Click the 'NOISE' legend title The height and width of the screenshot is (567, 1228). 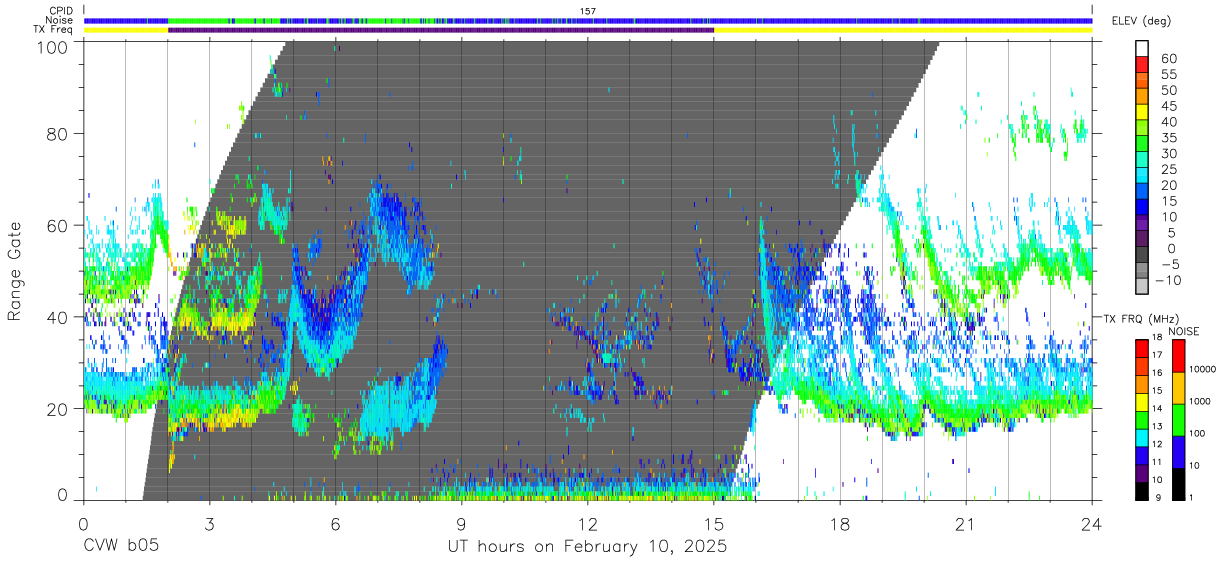(1184, 331)
